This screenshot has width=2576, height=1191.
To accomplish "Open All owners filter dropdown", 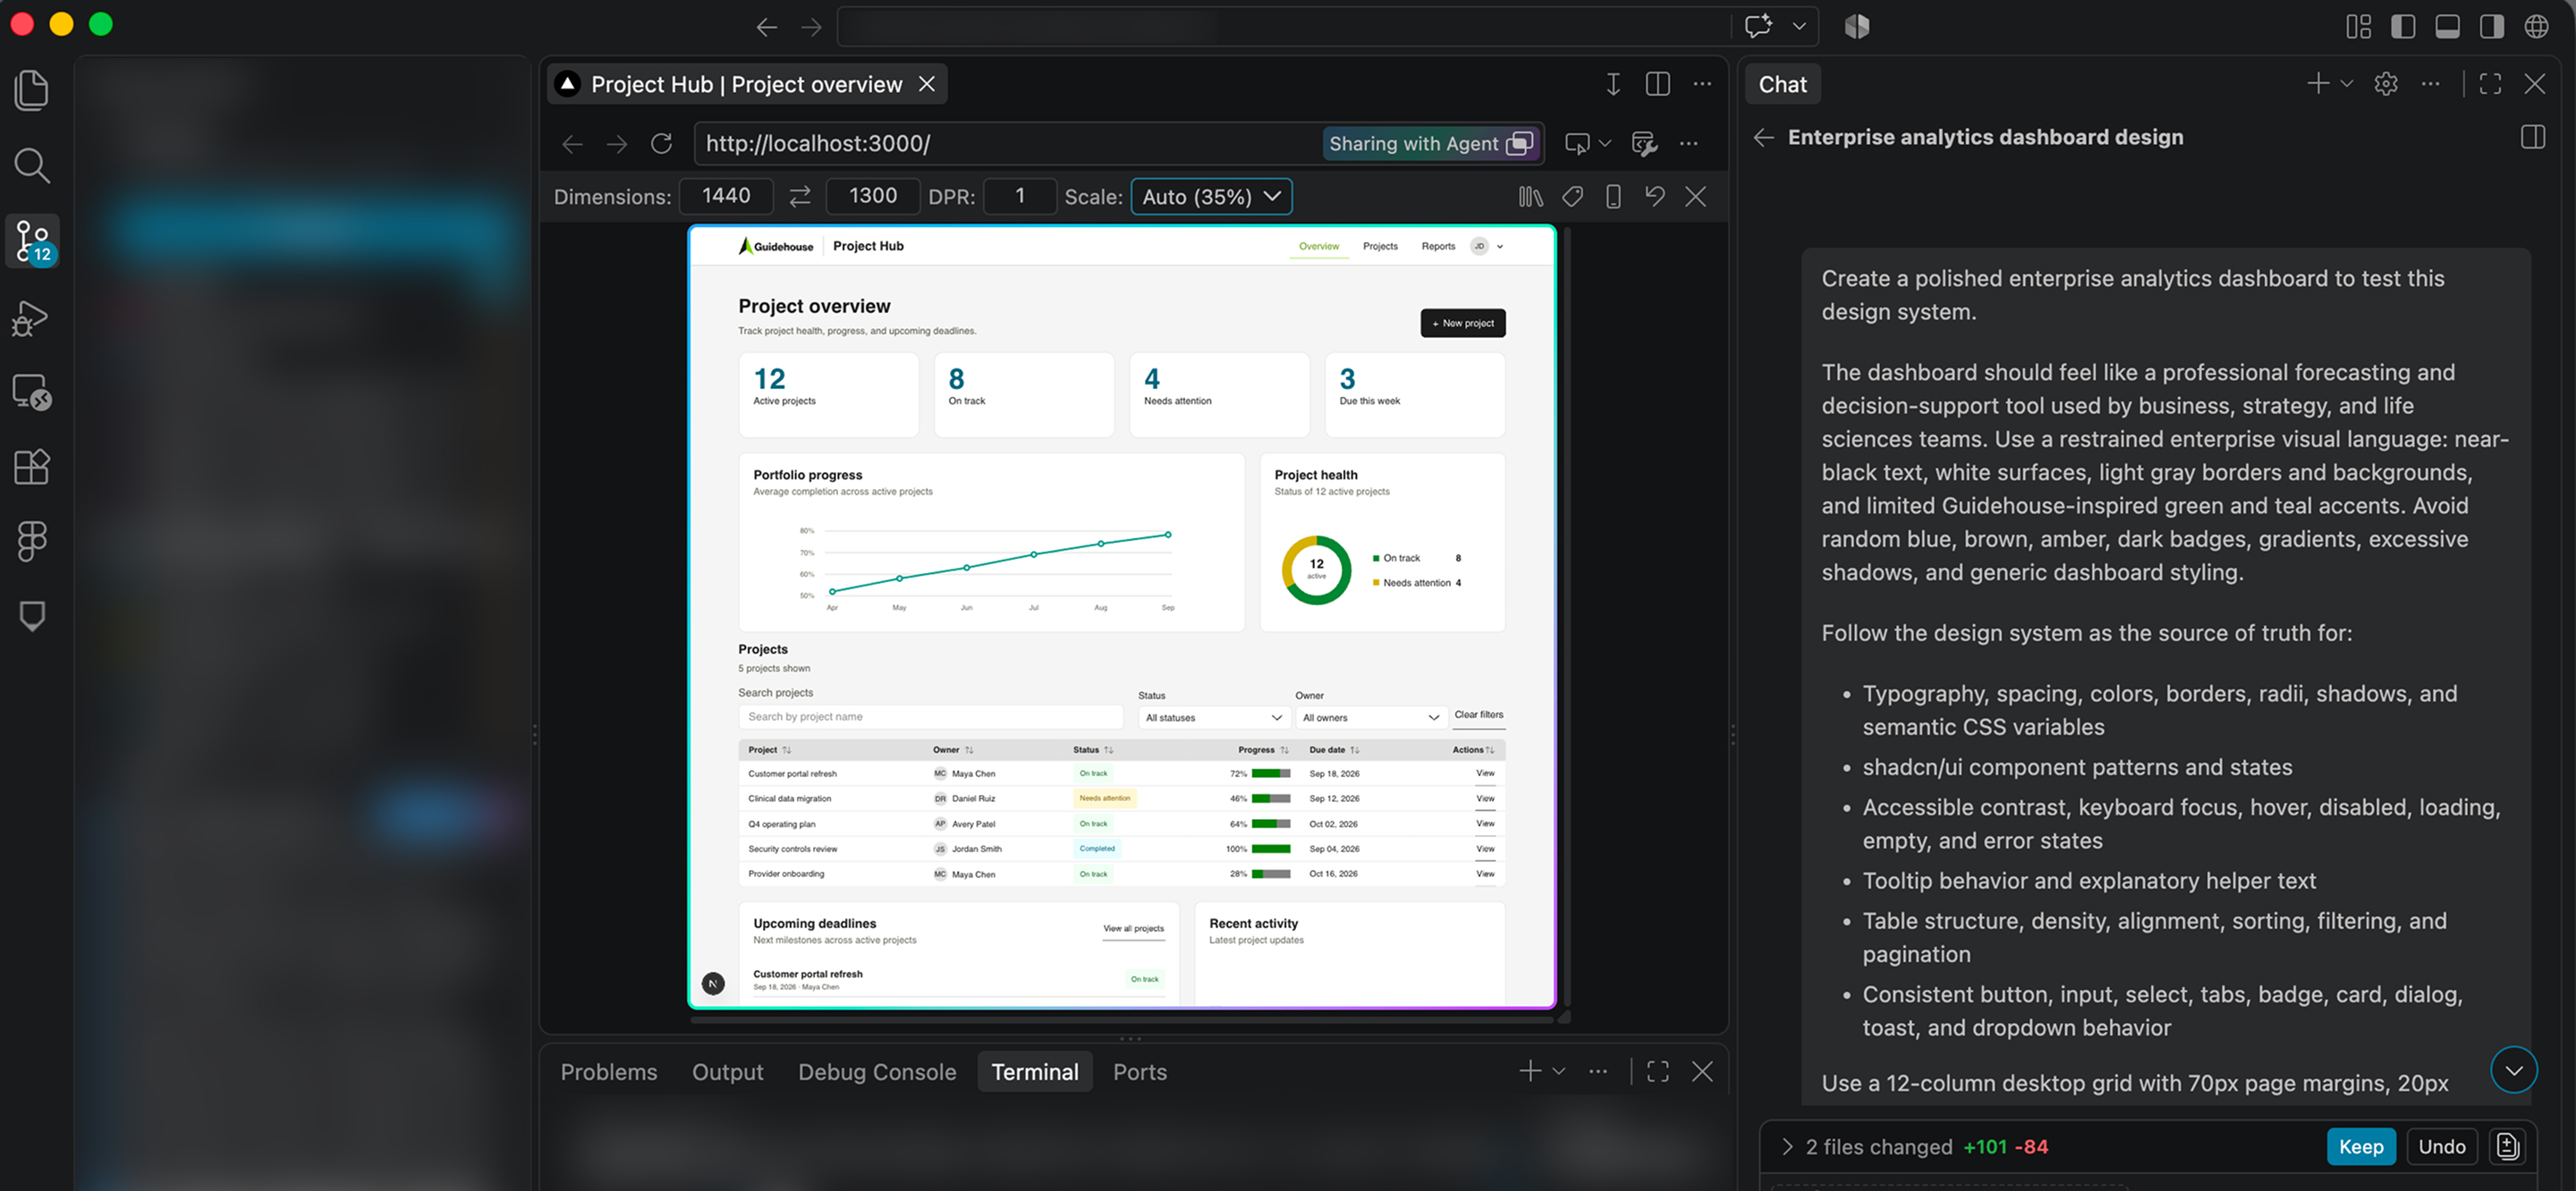I will [x=1370, y=717].
